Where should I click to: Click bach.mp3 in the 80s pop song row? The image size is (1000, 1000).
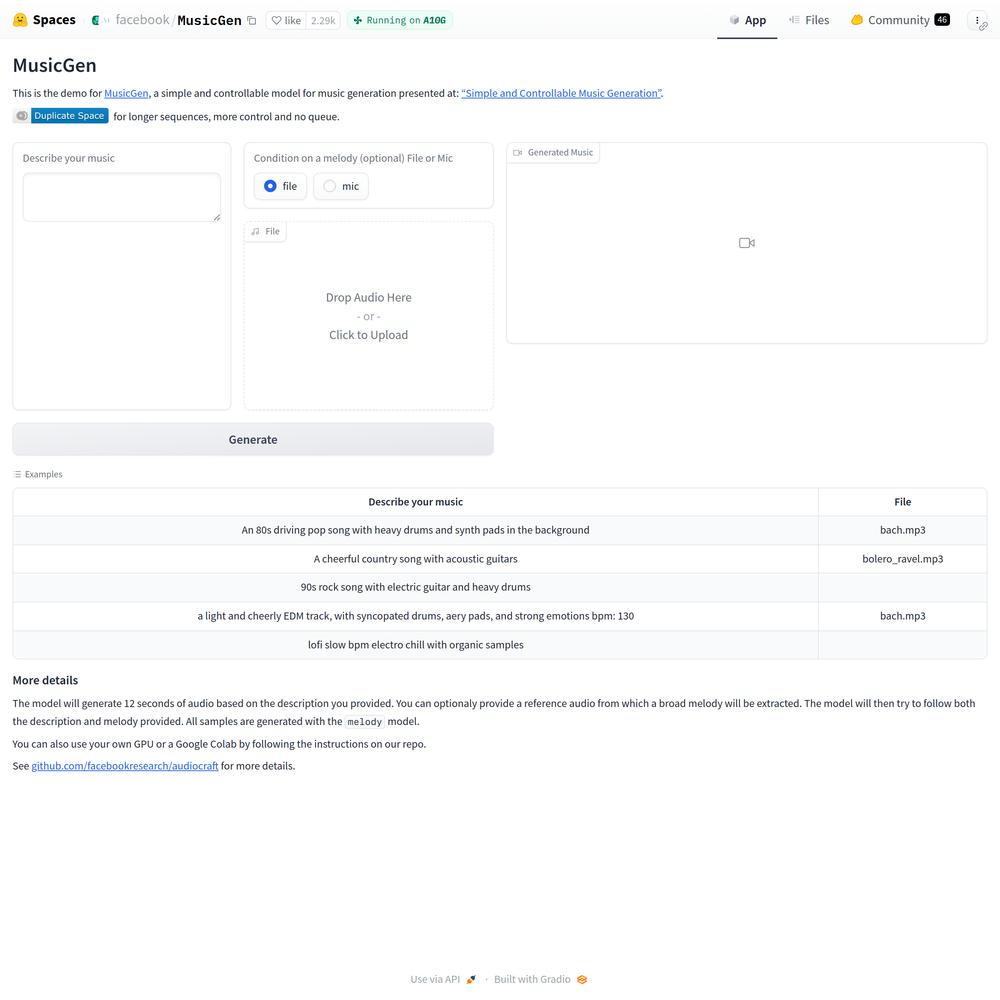[x=902, y=530]
